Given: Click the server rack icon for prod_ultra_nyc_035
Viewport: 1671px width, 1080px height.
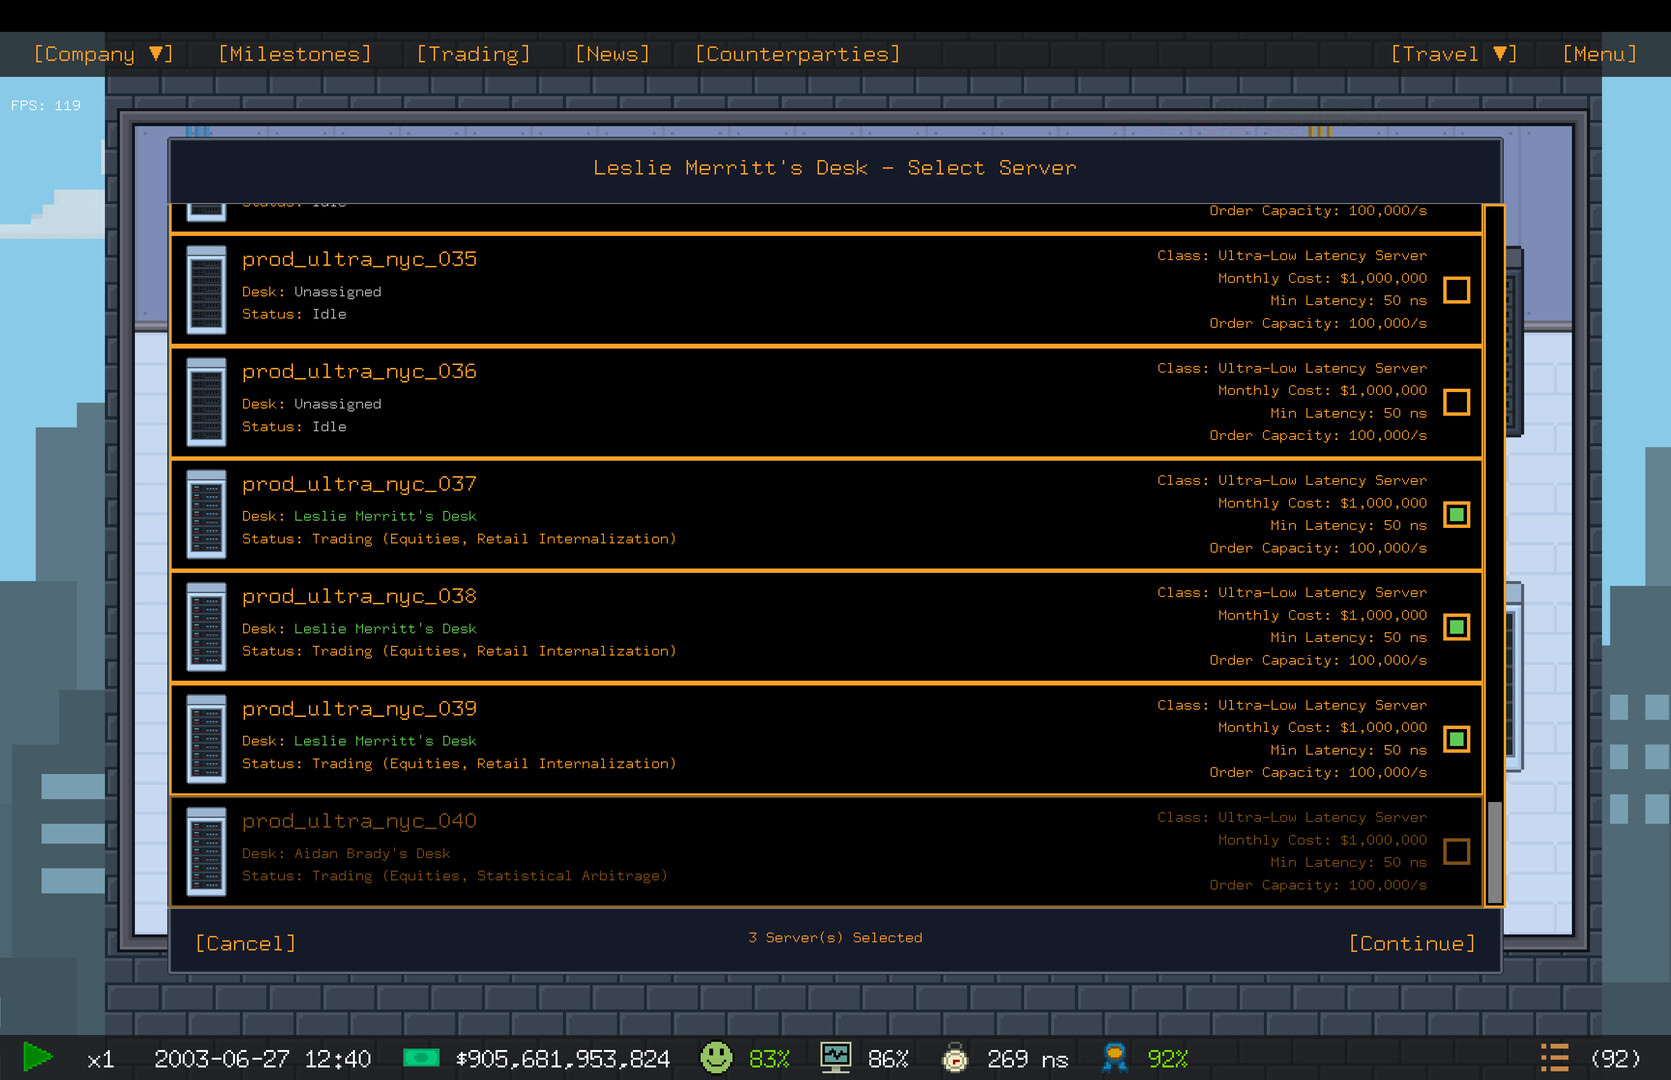Looking at the screenshot, I should tap(206, 290).
